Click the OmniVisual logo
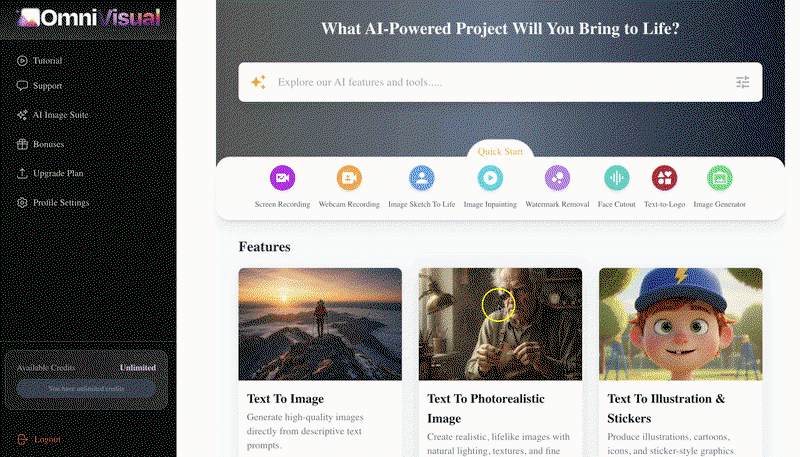This screenshot has height=457, width=800. pos(88,18)
